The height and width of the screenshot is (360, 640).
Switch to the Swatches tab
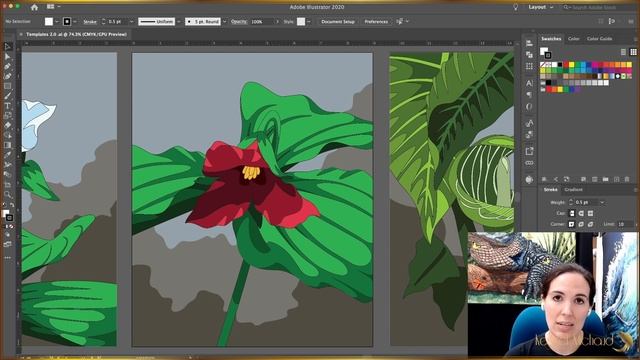tap(551, 39)
